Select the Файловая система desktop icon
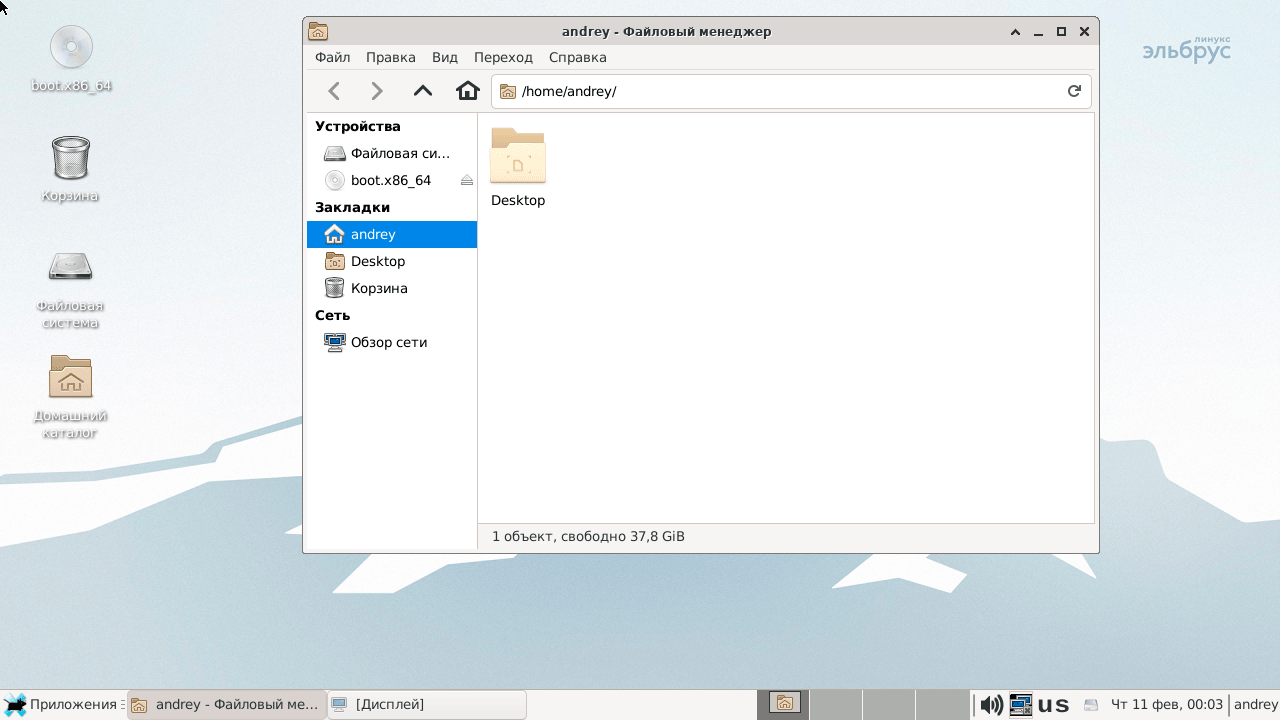This screenshot has height=720, width=1280. coord(70,288)
